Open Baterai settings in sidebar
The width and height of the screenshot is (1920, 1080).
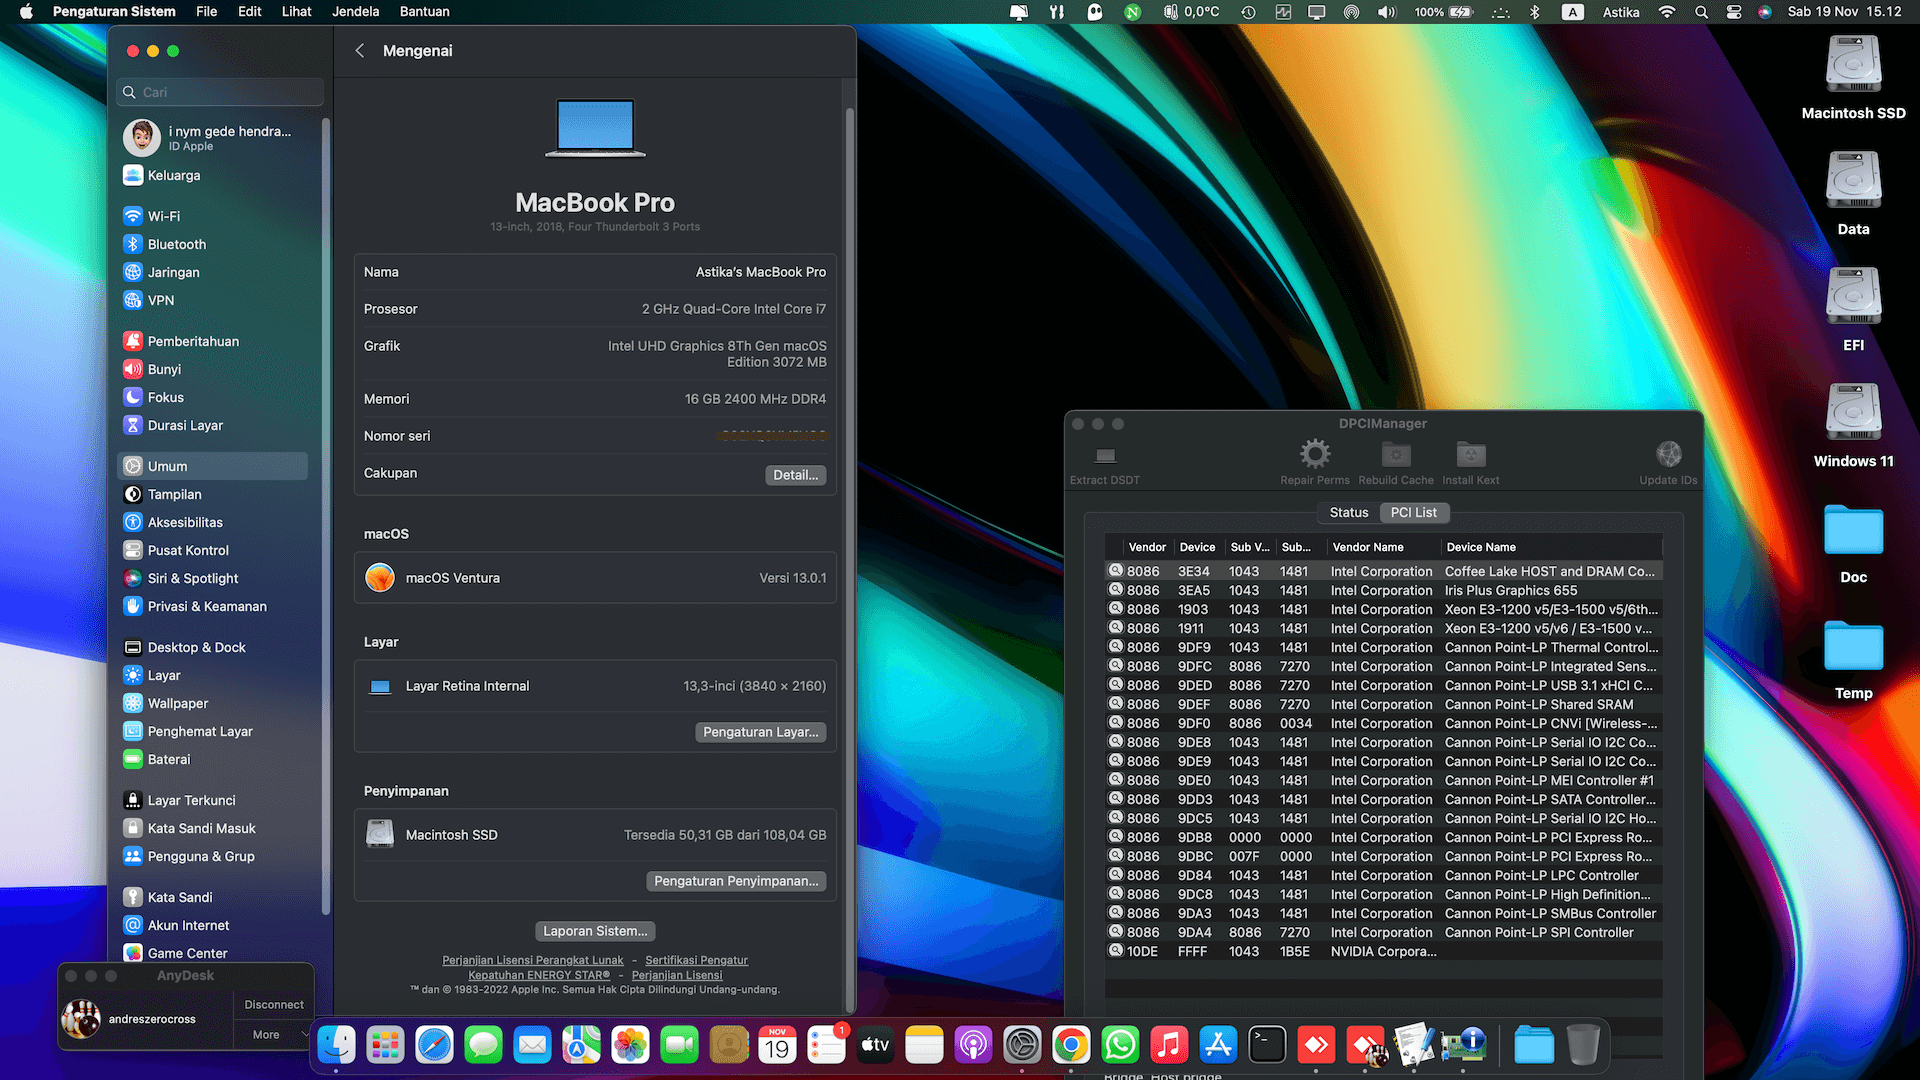click(x=212, y=759)
